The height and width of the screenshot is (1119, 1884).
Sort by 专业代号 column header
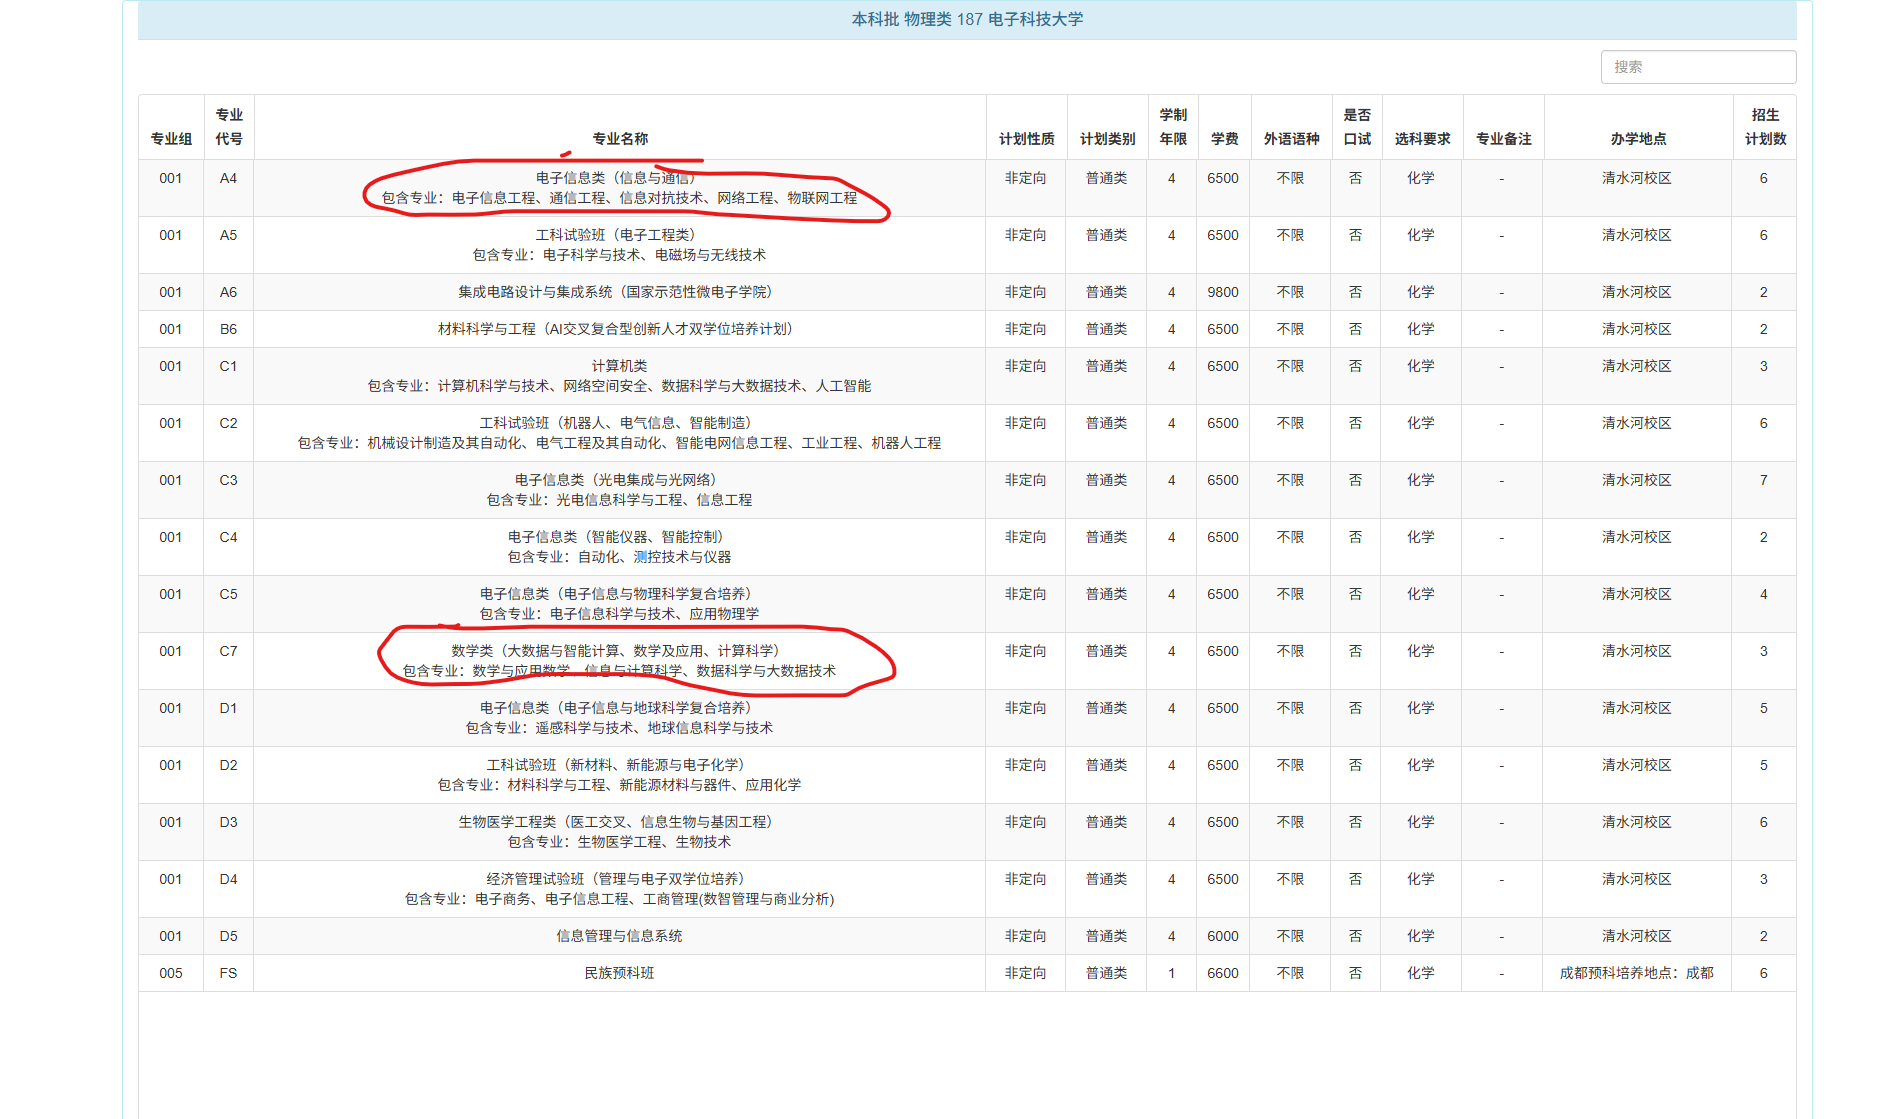229,127
